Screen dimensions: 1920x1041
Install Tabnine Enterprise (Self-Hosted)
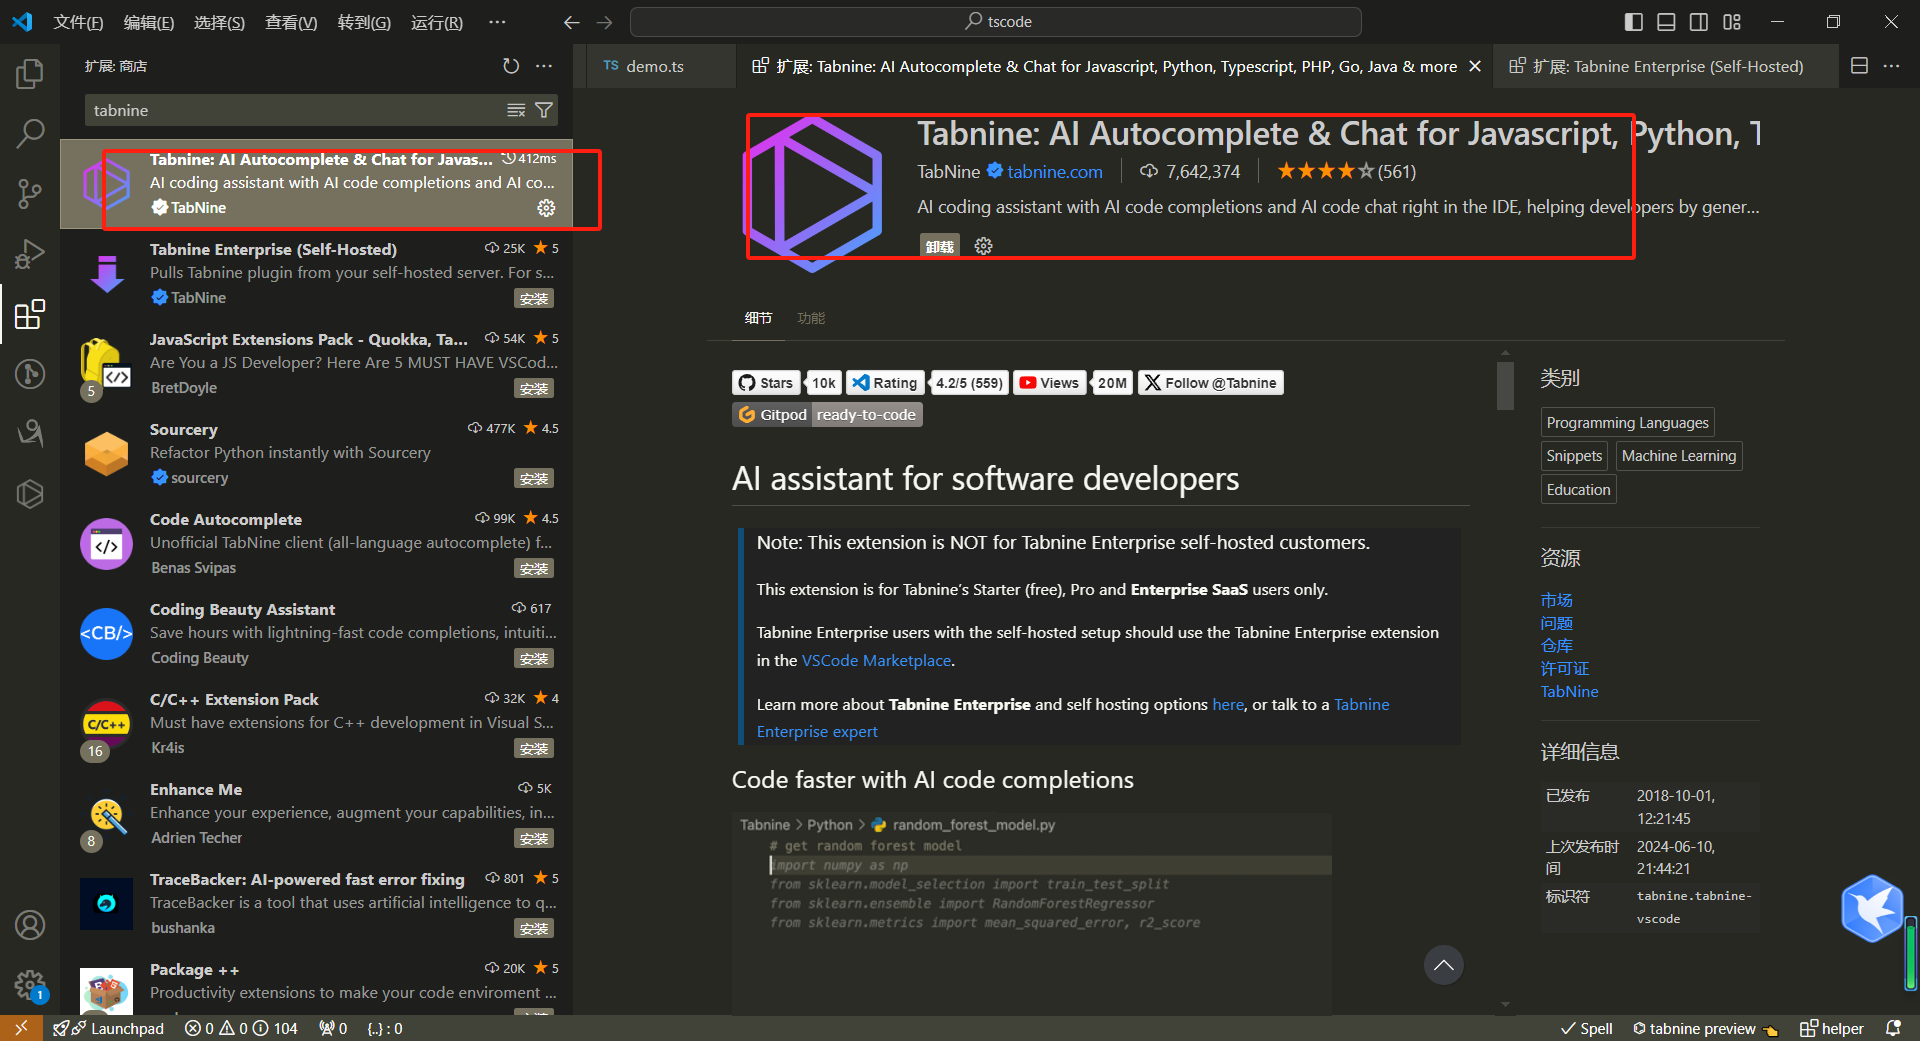click(534, 298)
